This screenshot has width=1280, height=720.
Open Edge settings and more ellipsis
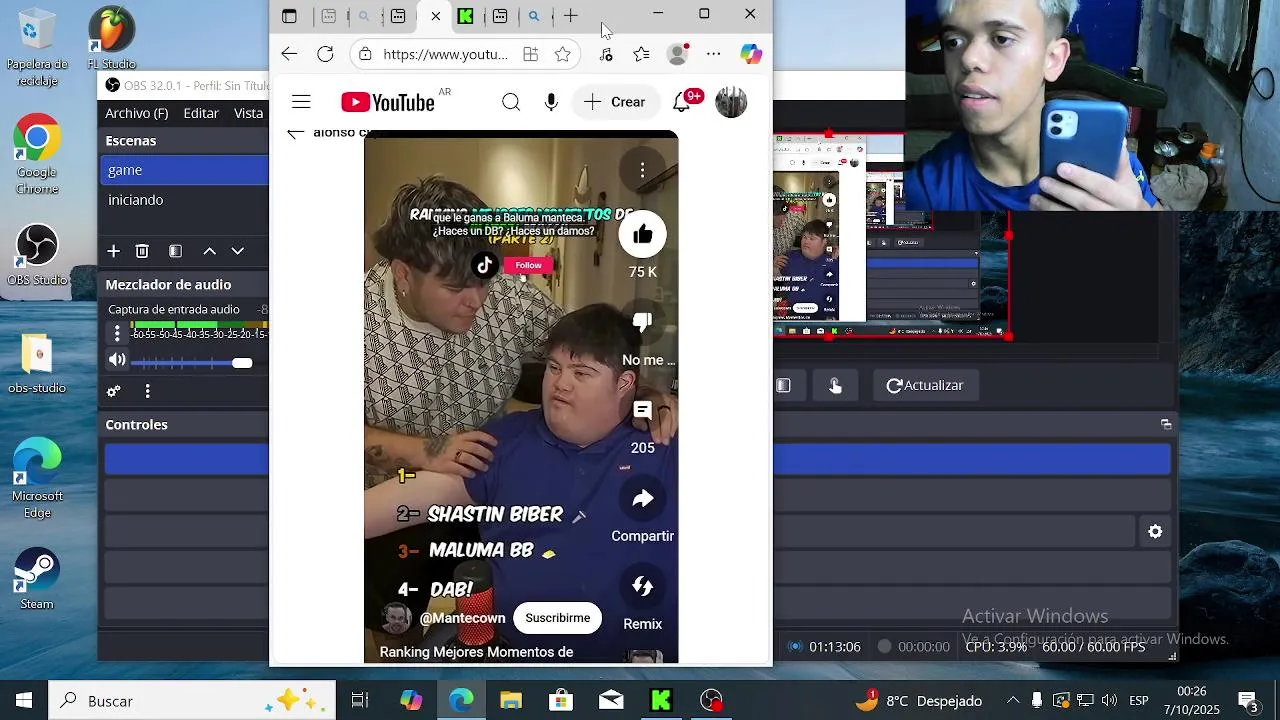click(713, 54)
